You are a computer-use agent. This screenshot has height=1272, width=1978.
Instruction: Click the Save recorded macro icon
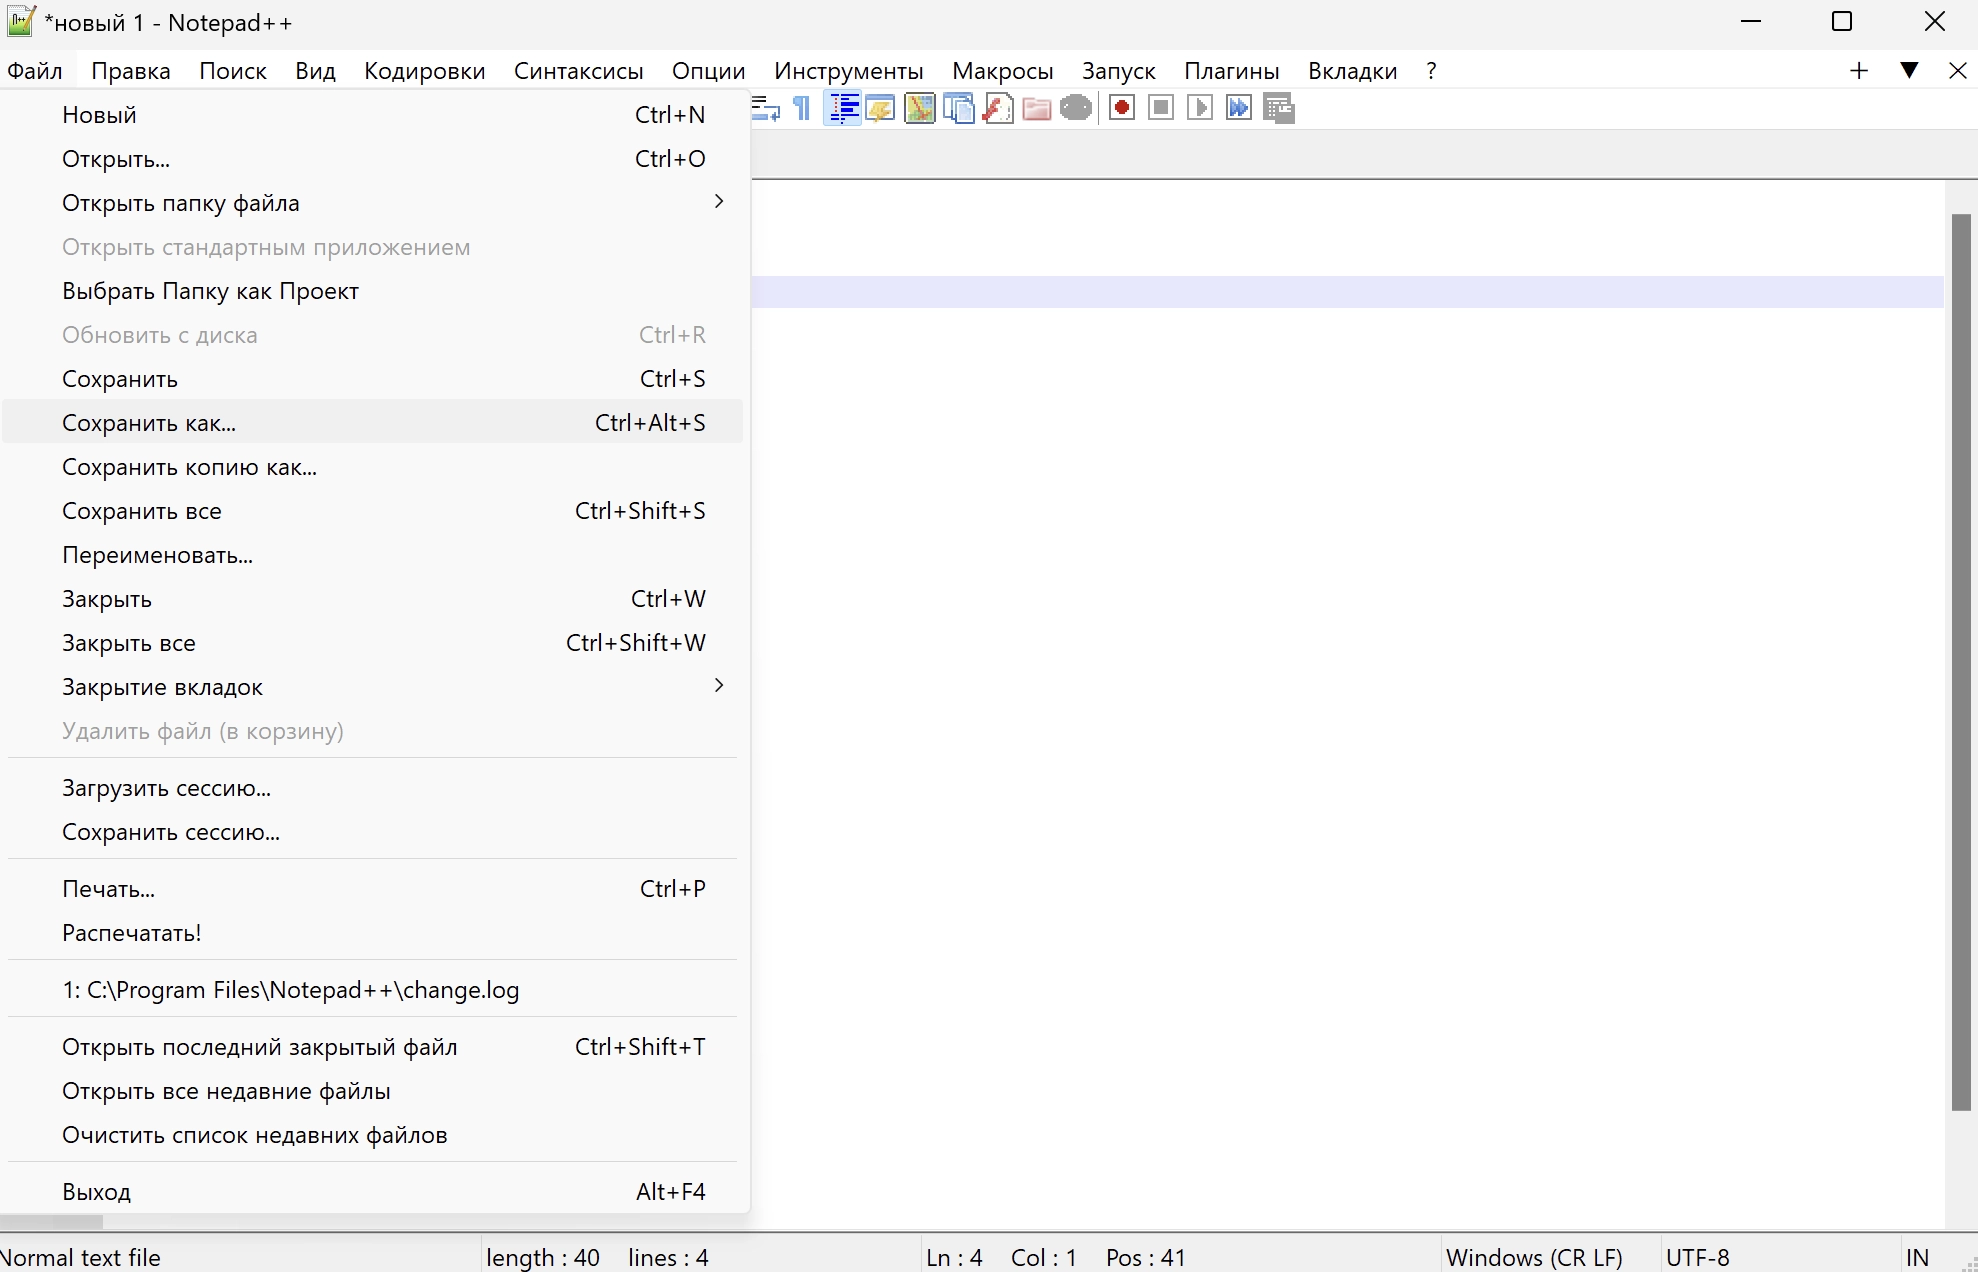(x=1279, y=108)
